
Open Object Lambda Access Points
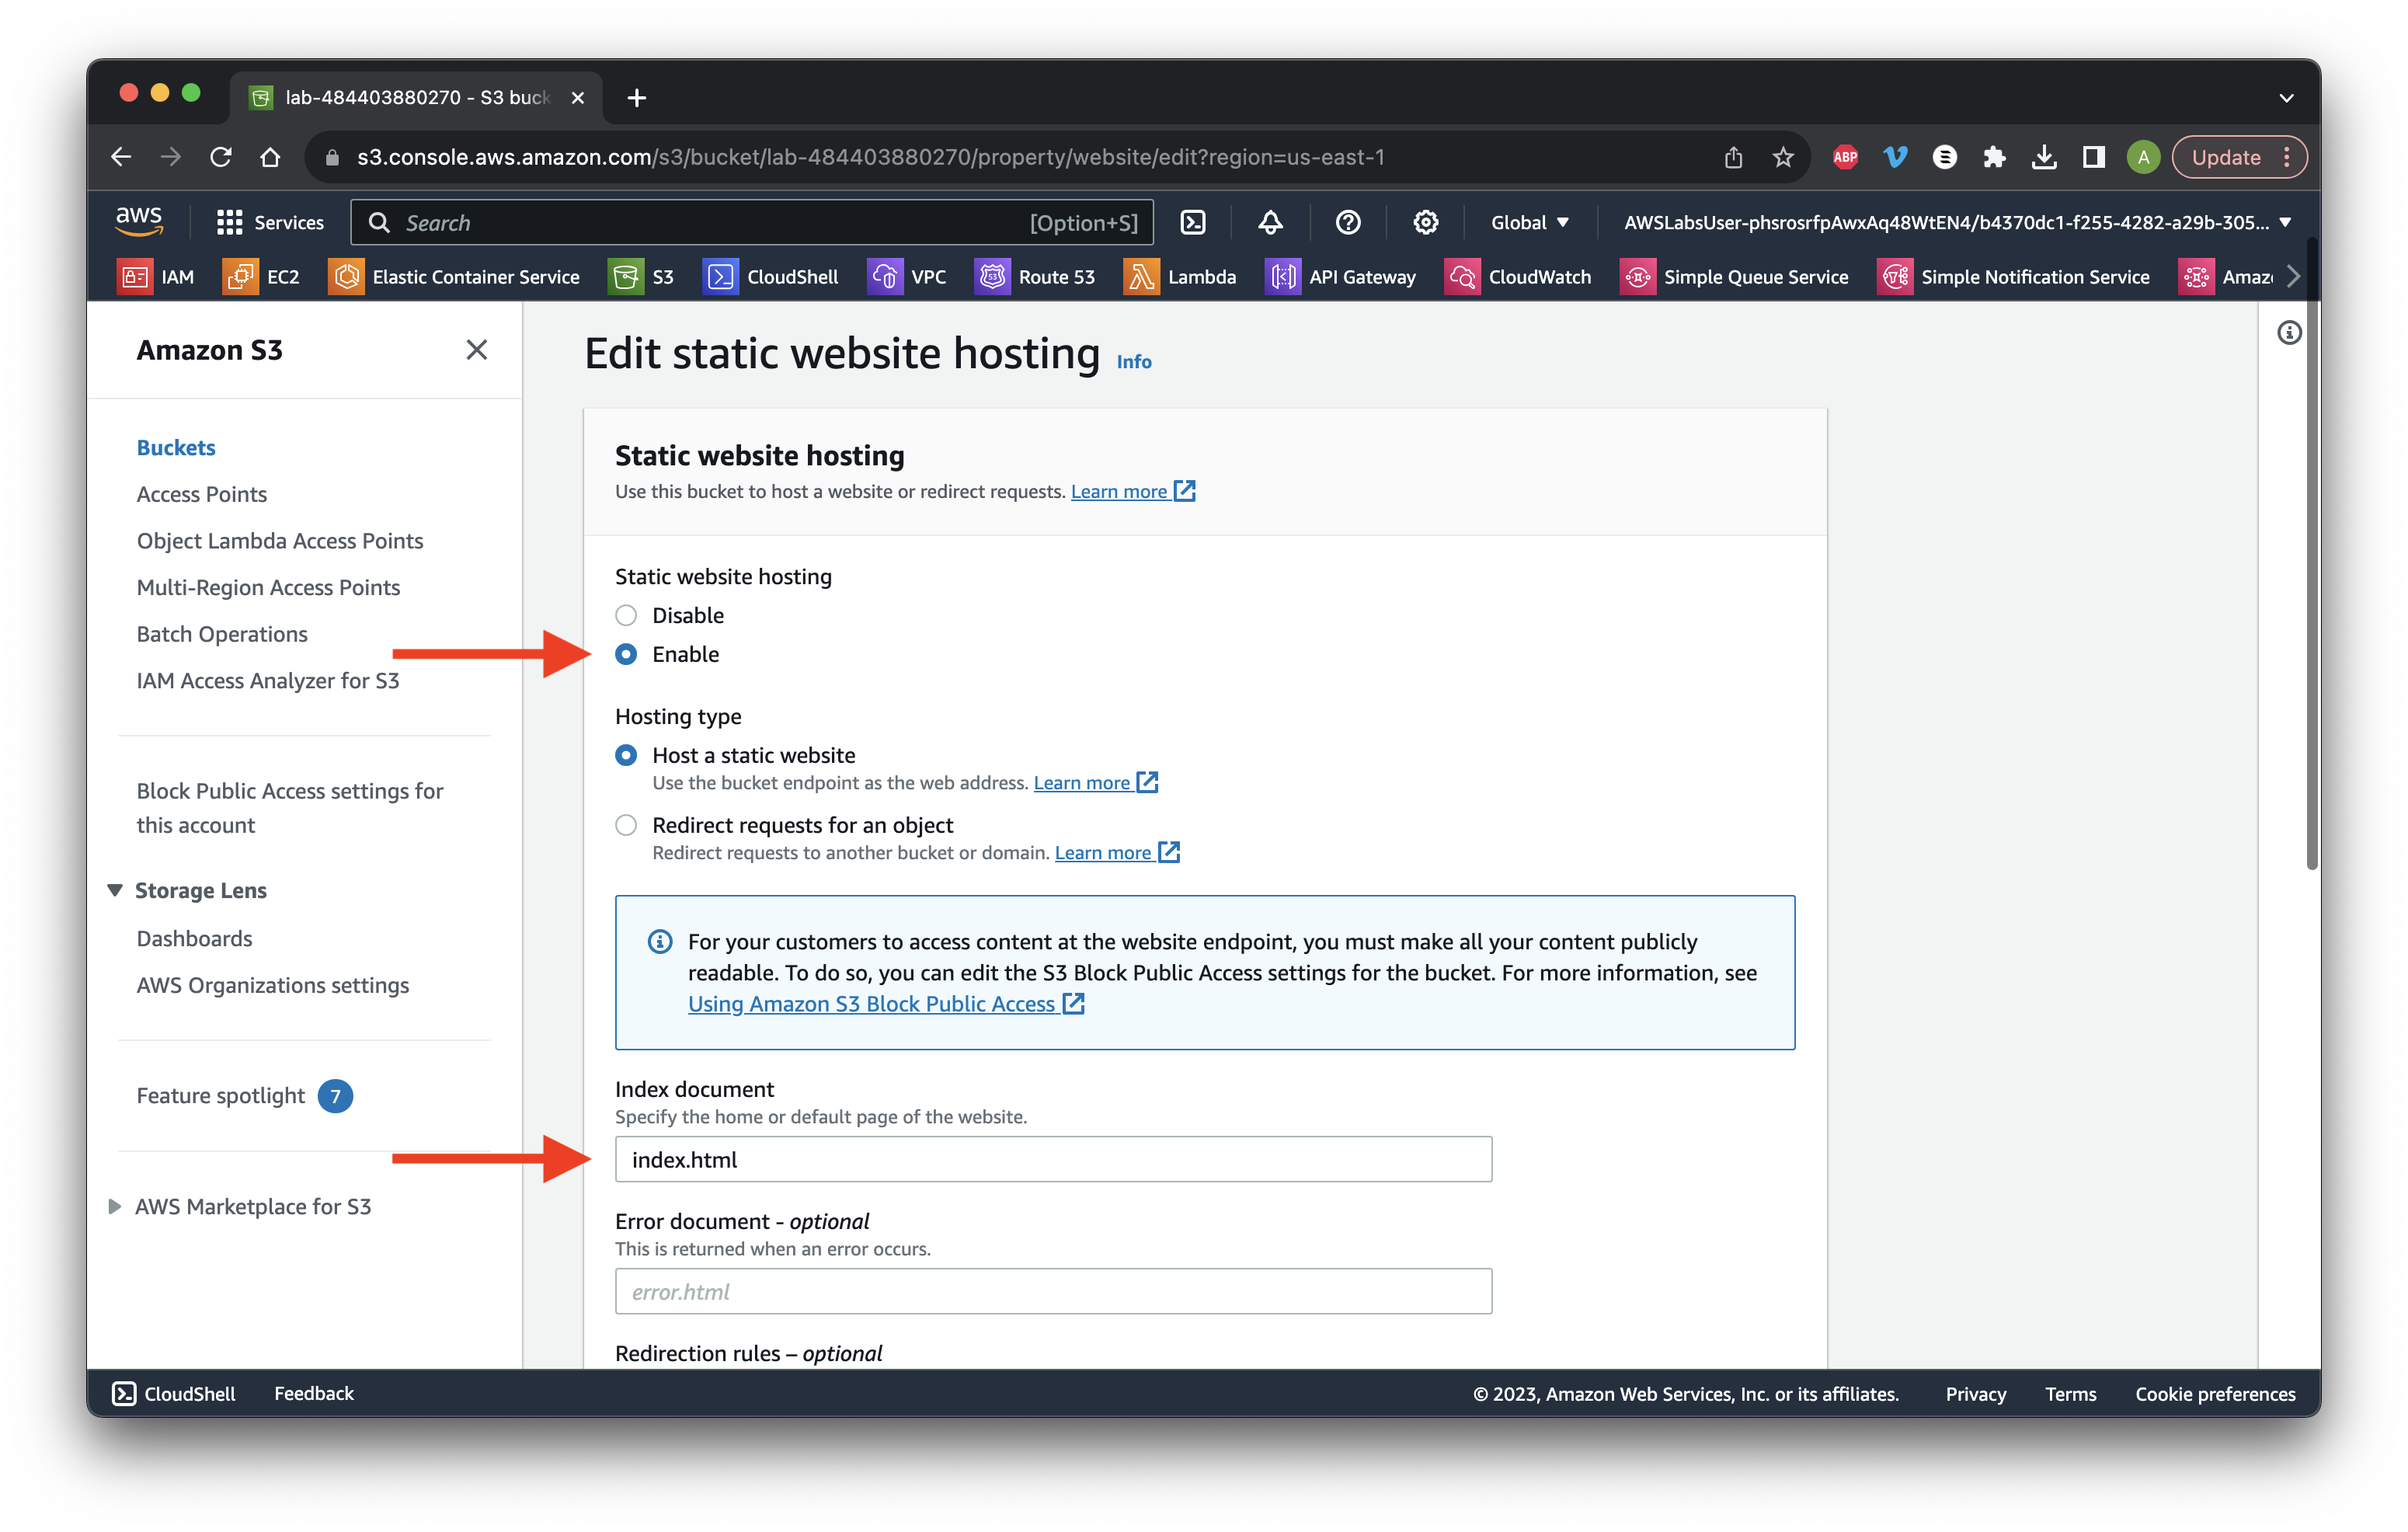coord(280,540)
